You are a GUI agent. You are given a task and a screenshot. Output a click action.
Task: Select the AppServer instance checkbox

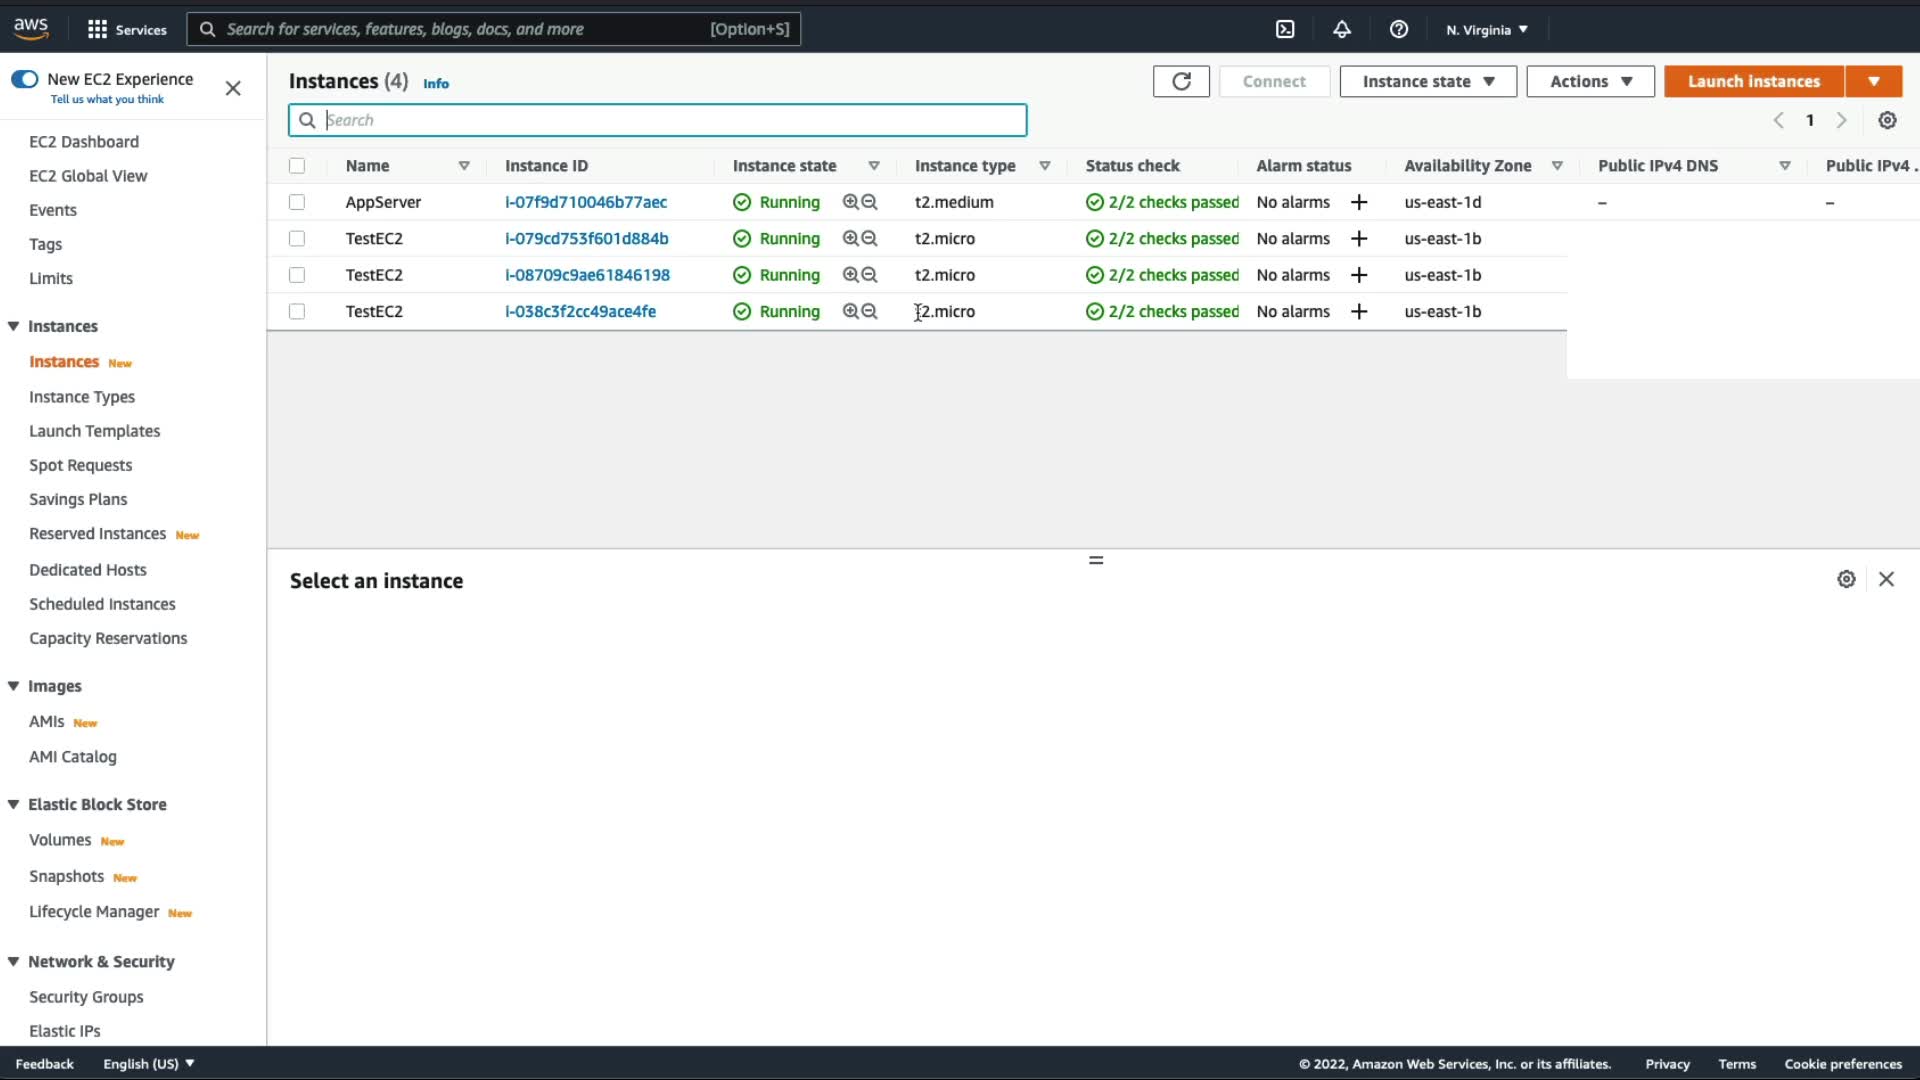[x=297, y=202]
